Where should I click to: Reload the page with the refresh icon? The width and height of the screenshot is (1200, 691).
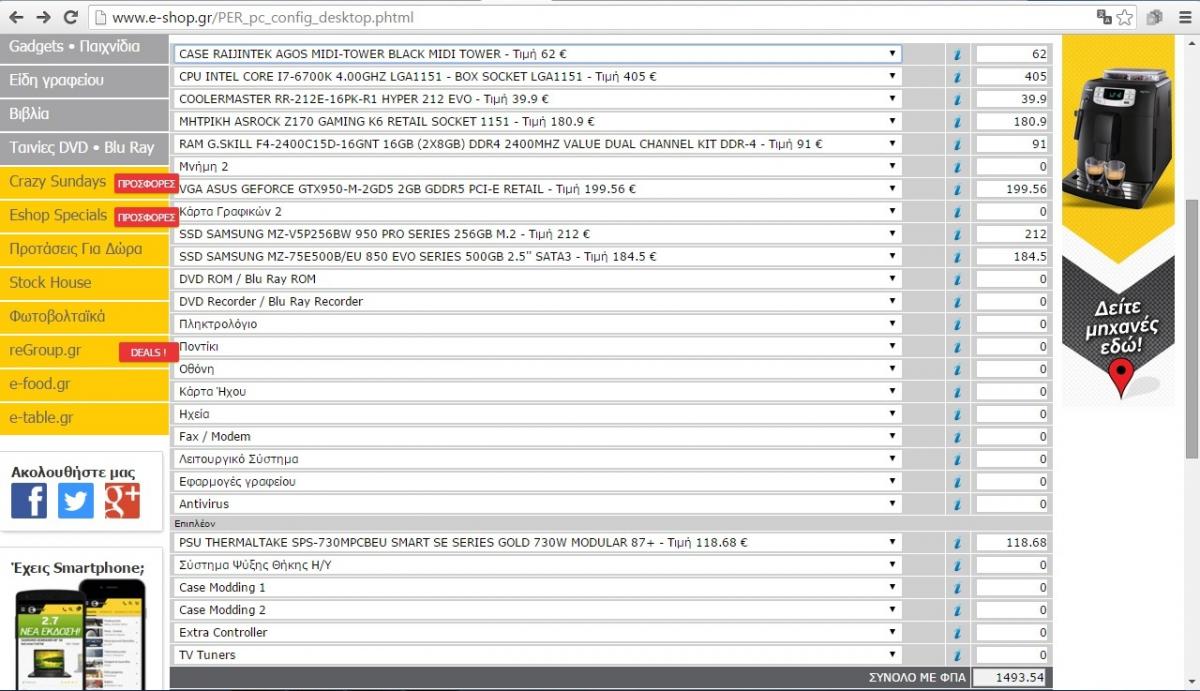coord(70,17)
